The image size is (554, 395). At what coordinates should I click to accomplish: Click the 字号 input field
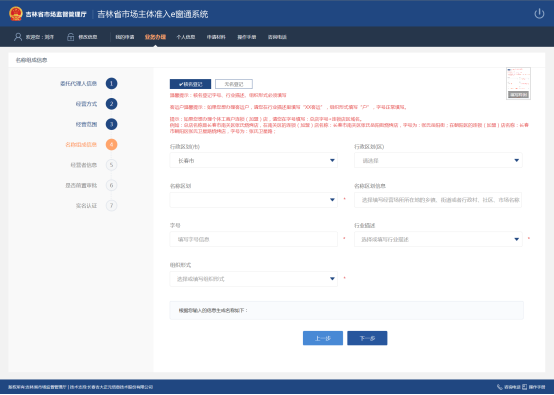(x=254, y=239)
